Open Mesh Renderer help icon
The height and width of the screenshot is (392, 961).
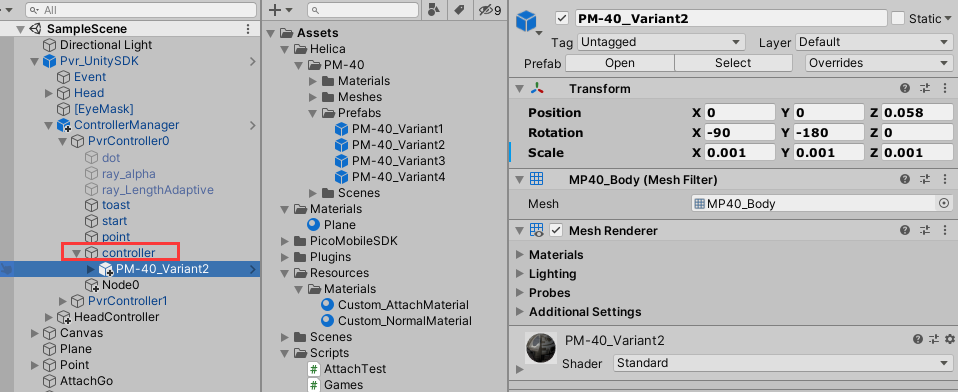(x=905, y=230)
